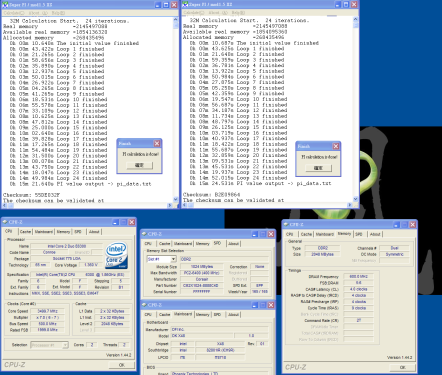Screen dimensions: 442x375
Task: Click the Core Voltage value field
Action: coord(91,265)
